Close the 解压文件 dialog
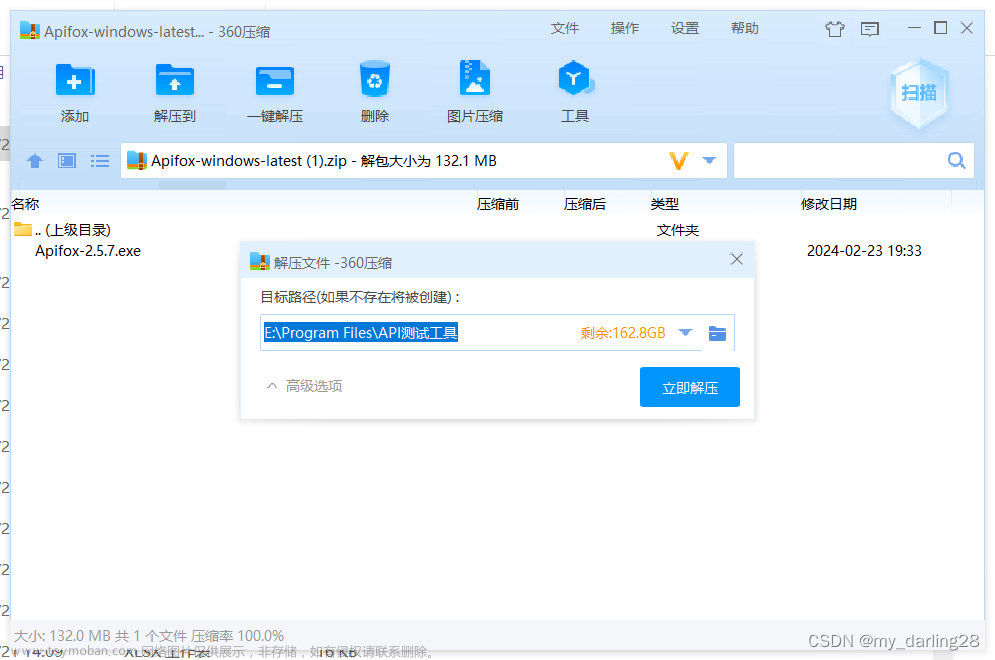Image resolution: width=995 pixels, height=660 pixels. [x=737, y=259]
